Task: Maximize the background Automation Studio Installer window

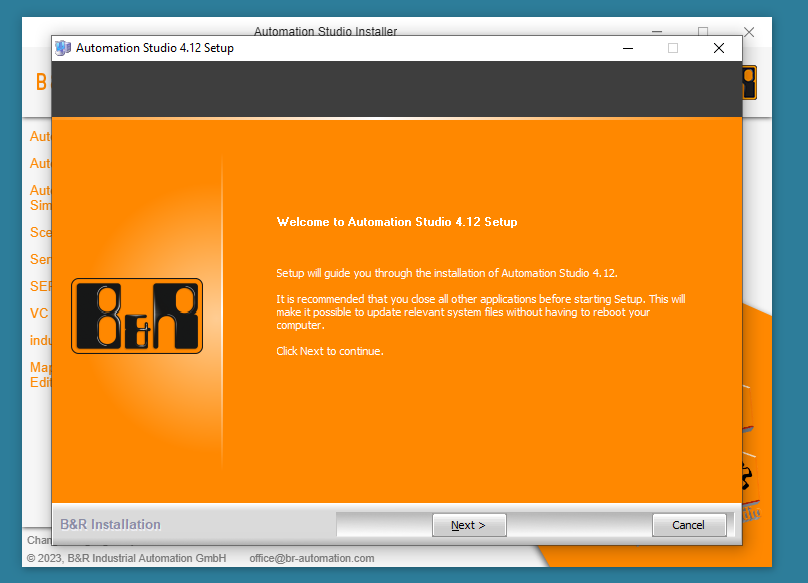Action: pyautogui.click(x=703, y=31)
